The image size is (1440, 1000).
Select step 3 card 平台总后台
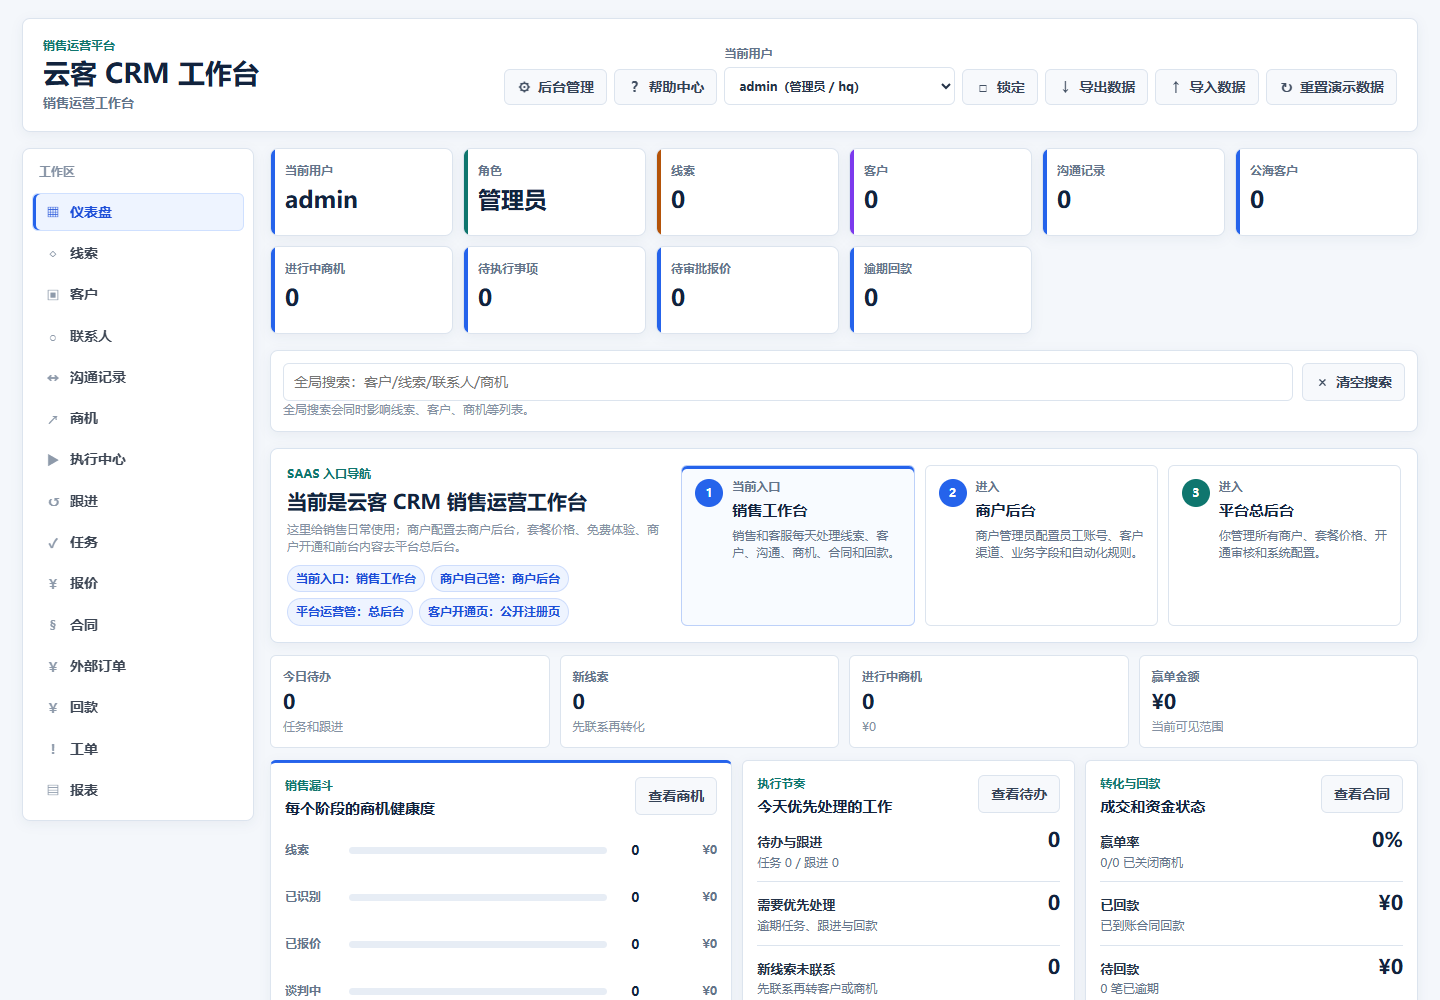point(1284,546)
